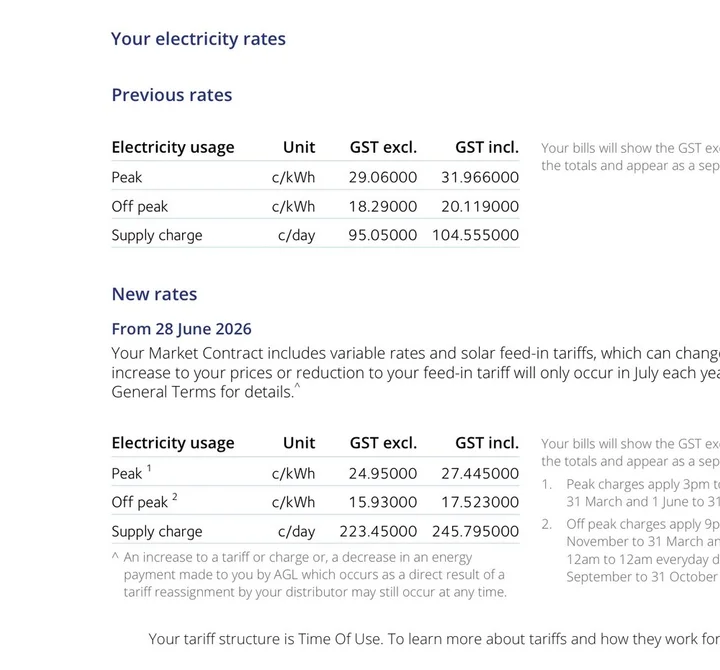Image resolution: width=720 pixels, height=670 pixels.
Task: Click previous Off peak GST incl. 20.119000
Action: [x=480, y=207]
